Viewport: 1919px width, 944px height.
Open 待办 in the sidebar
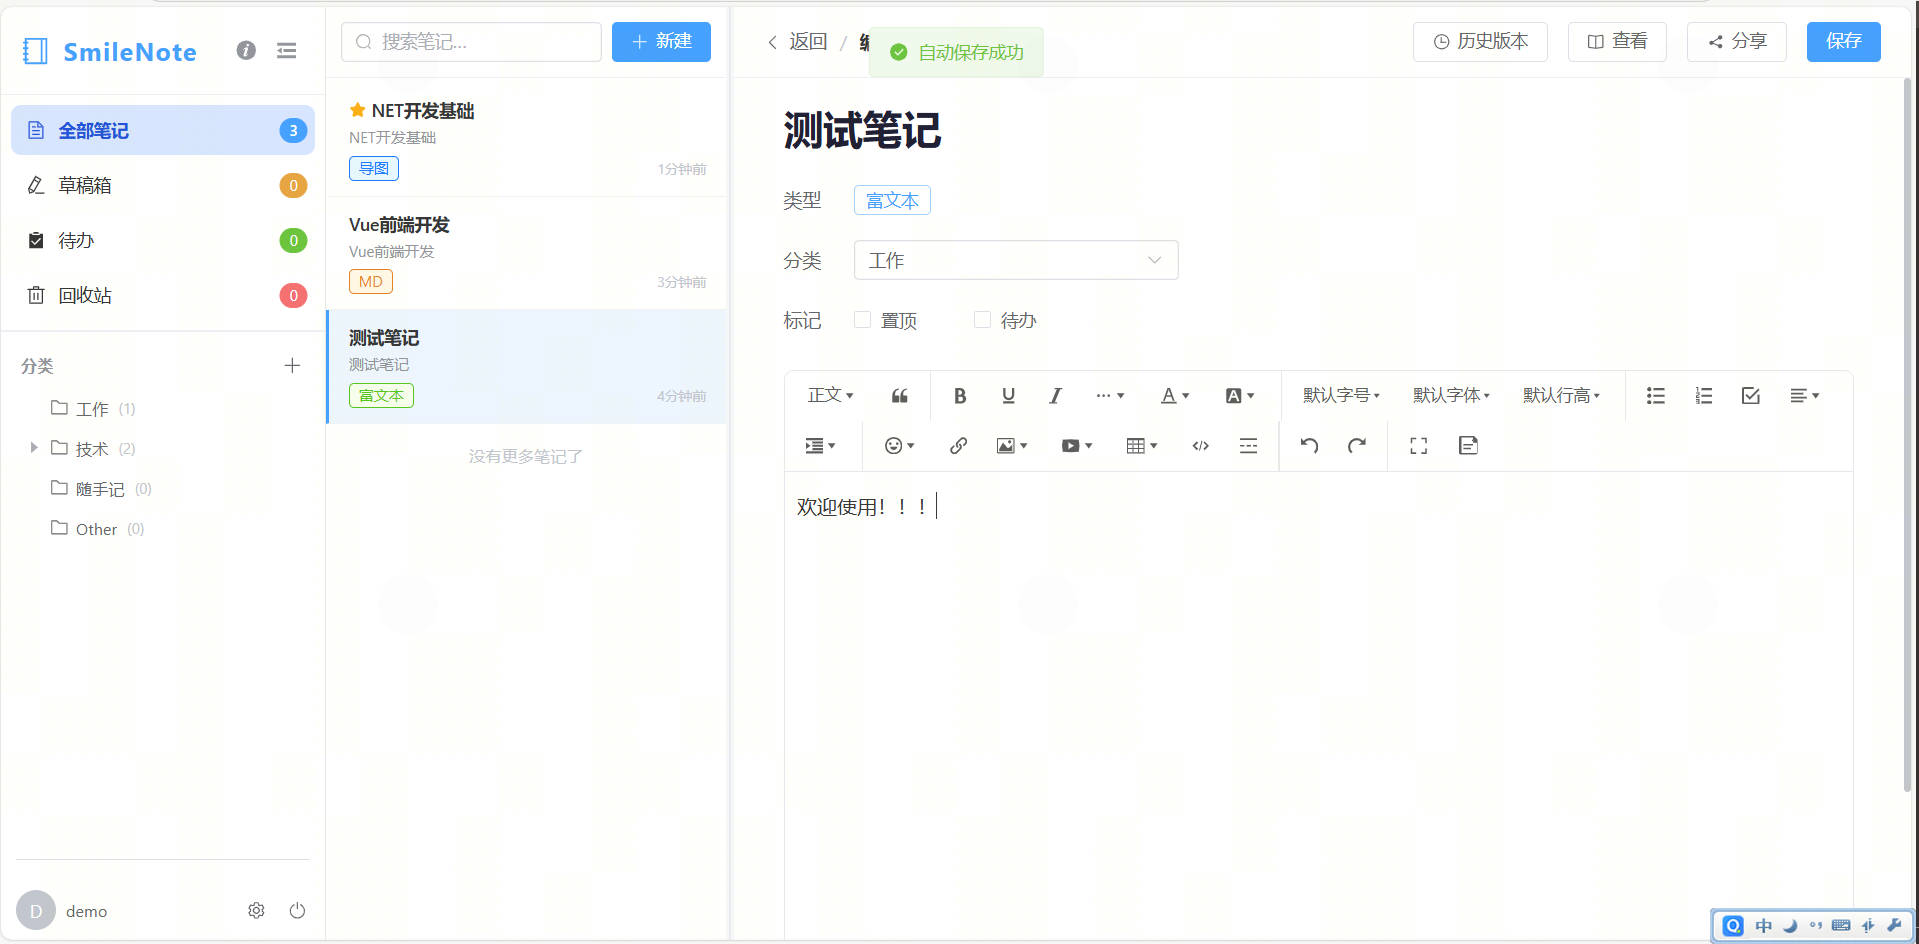pos(163,240)
